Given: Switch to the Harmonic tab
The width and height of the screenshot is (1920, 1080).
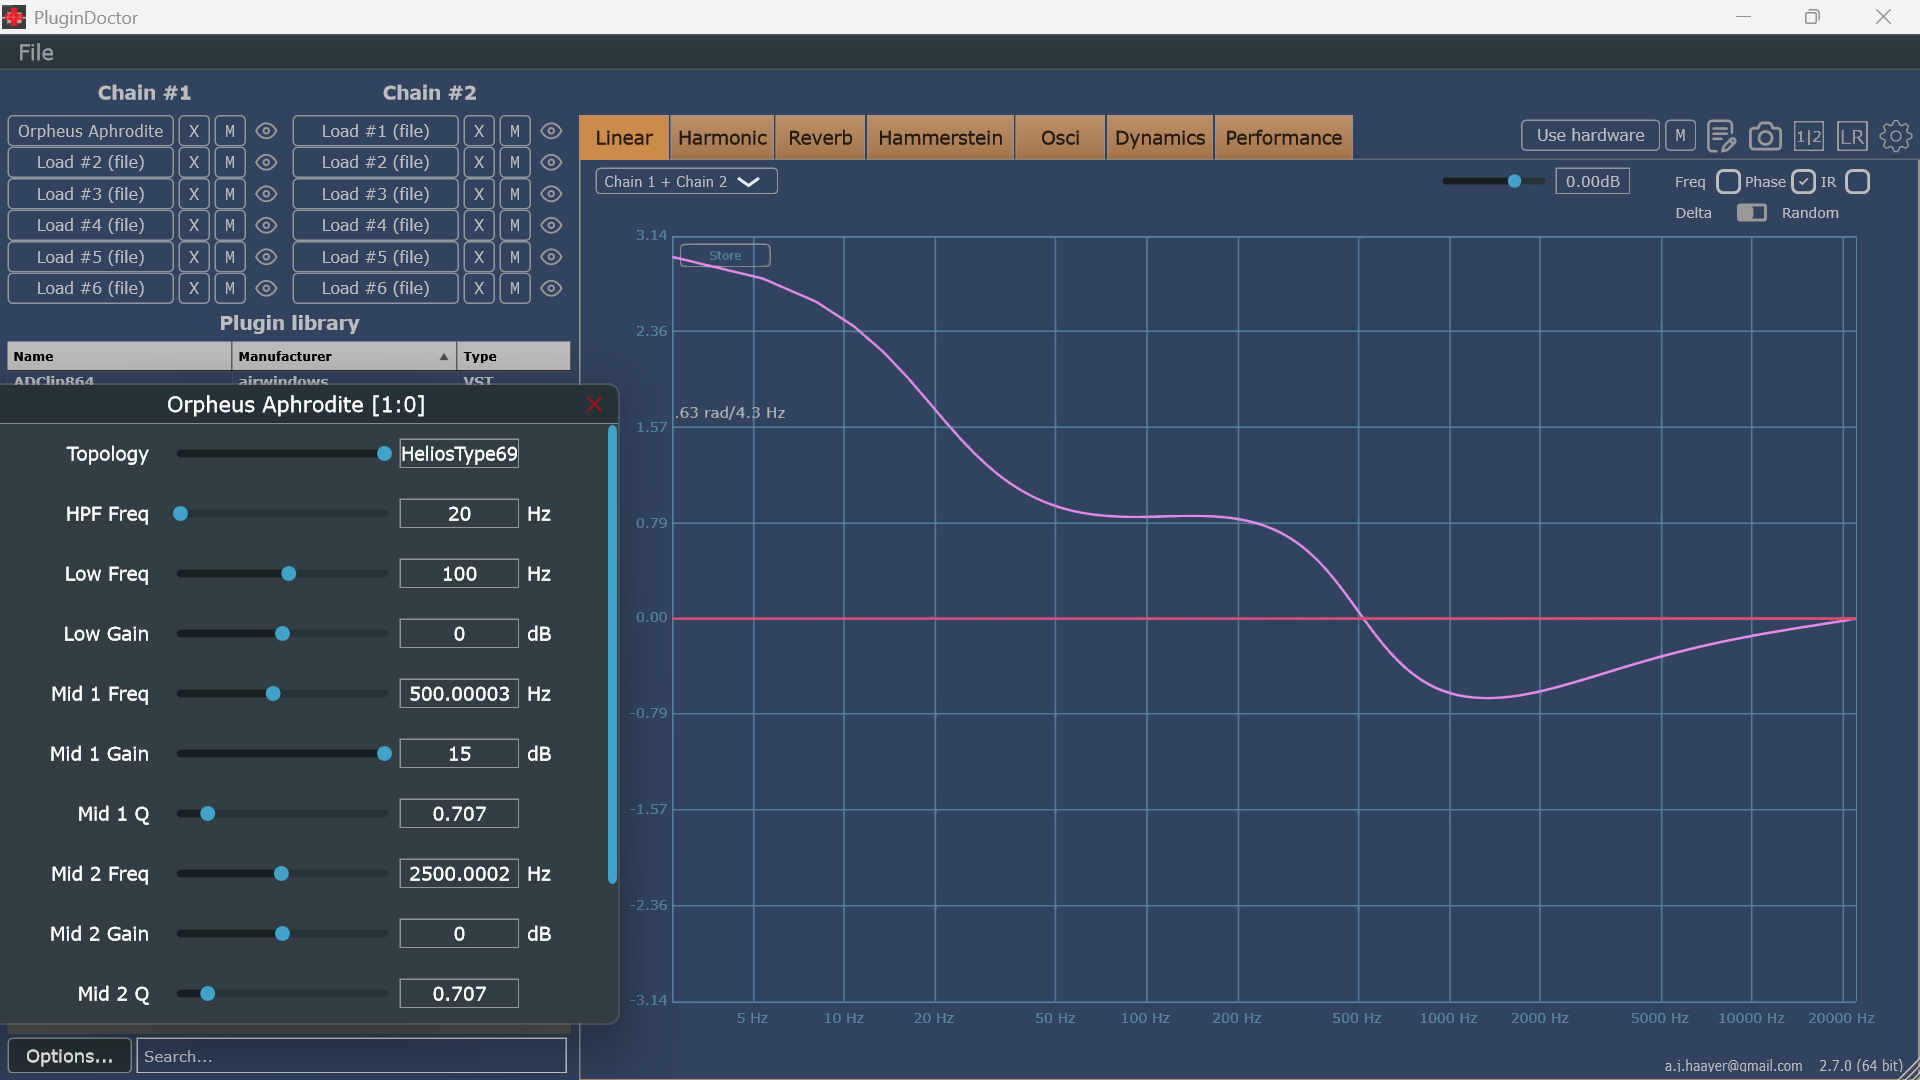Looking at the screenshot, I should tap(722, 138).
